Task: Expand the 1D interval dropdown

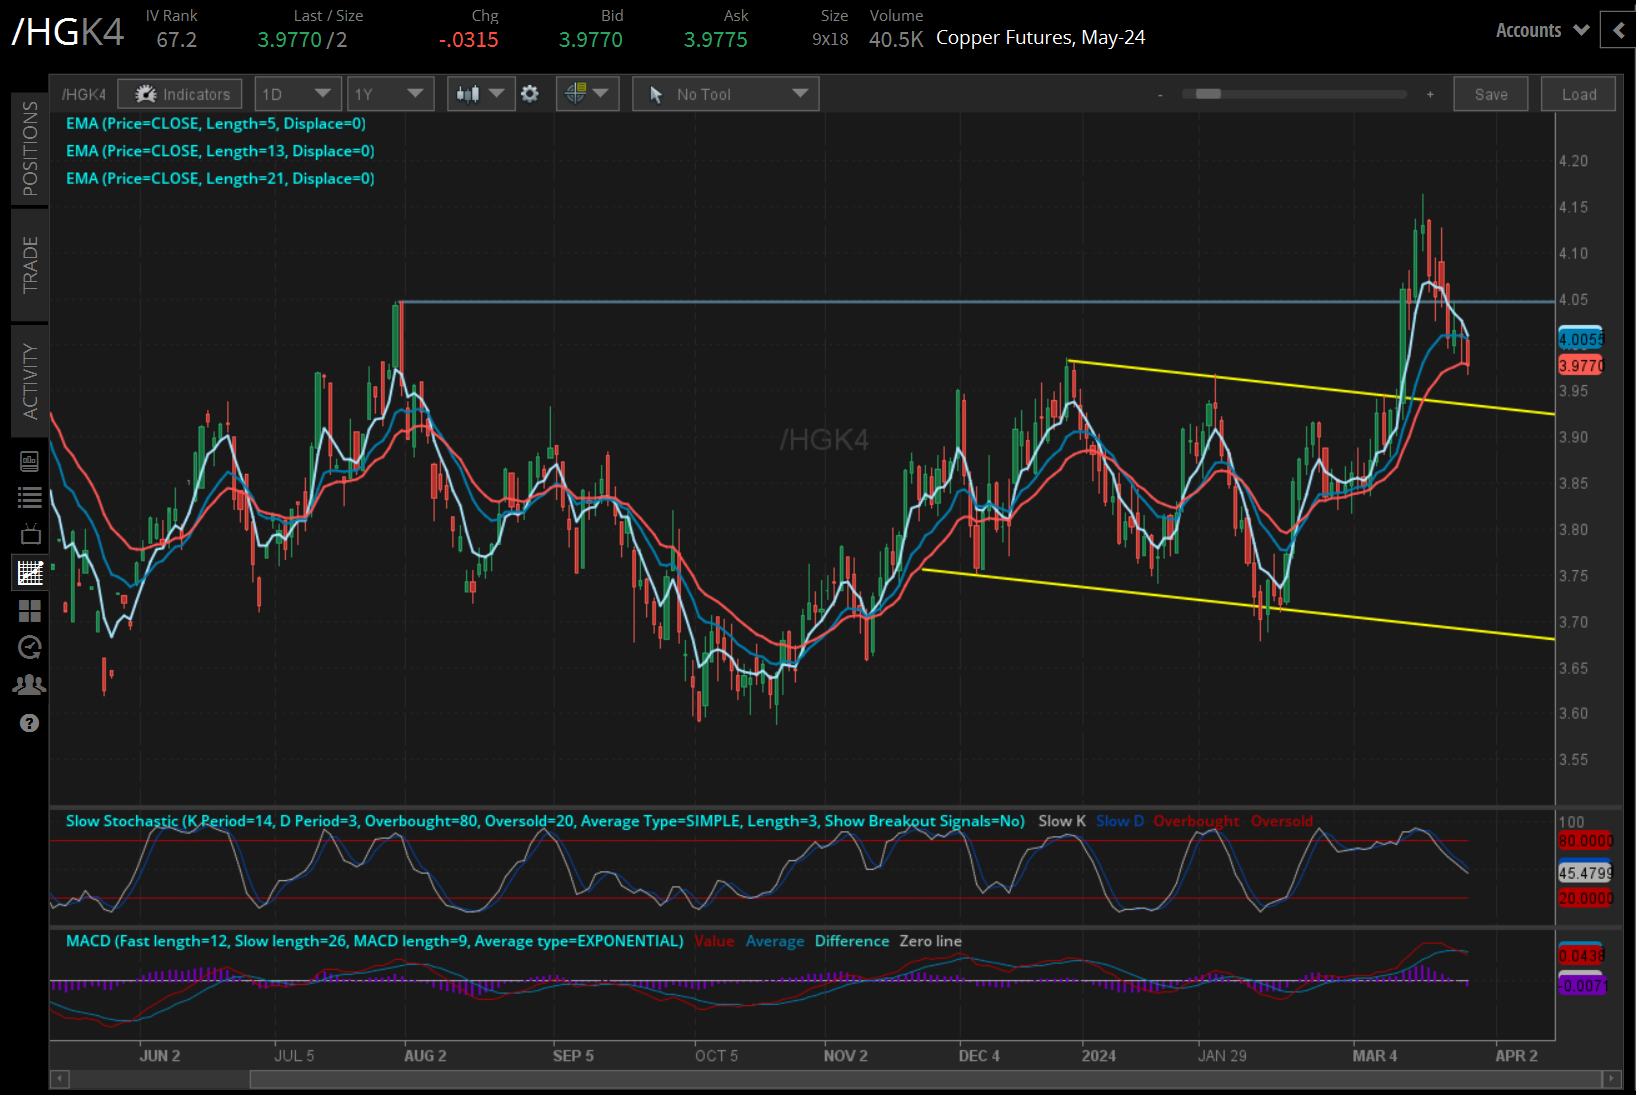Action: pos(297,94)
